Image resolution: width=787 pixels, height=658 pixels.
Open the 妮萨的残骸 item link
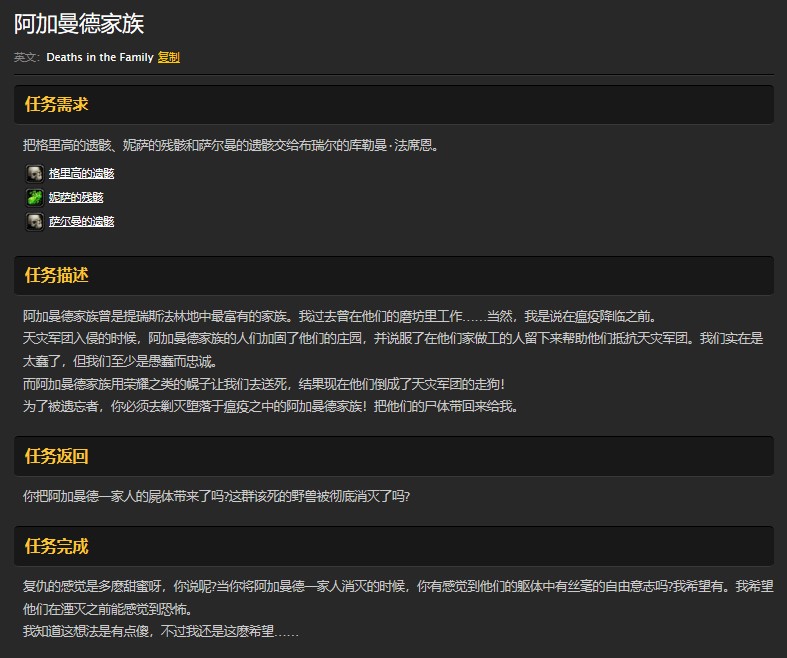(x=76, y=198)
